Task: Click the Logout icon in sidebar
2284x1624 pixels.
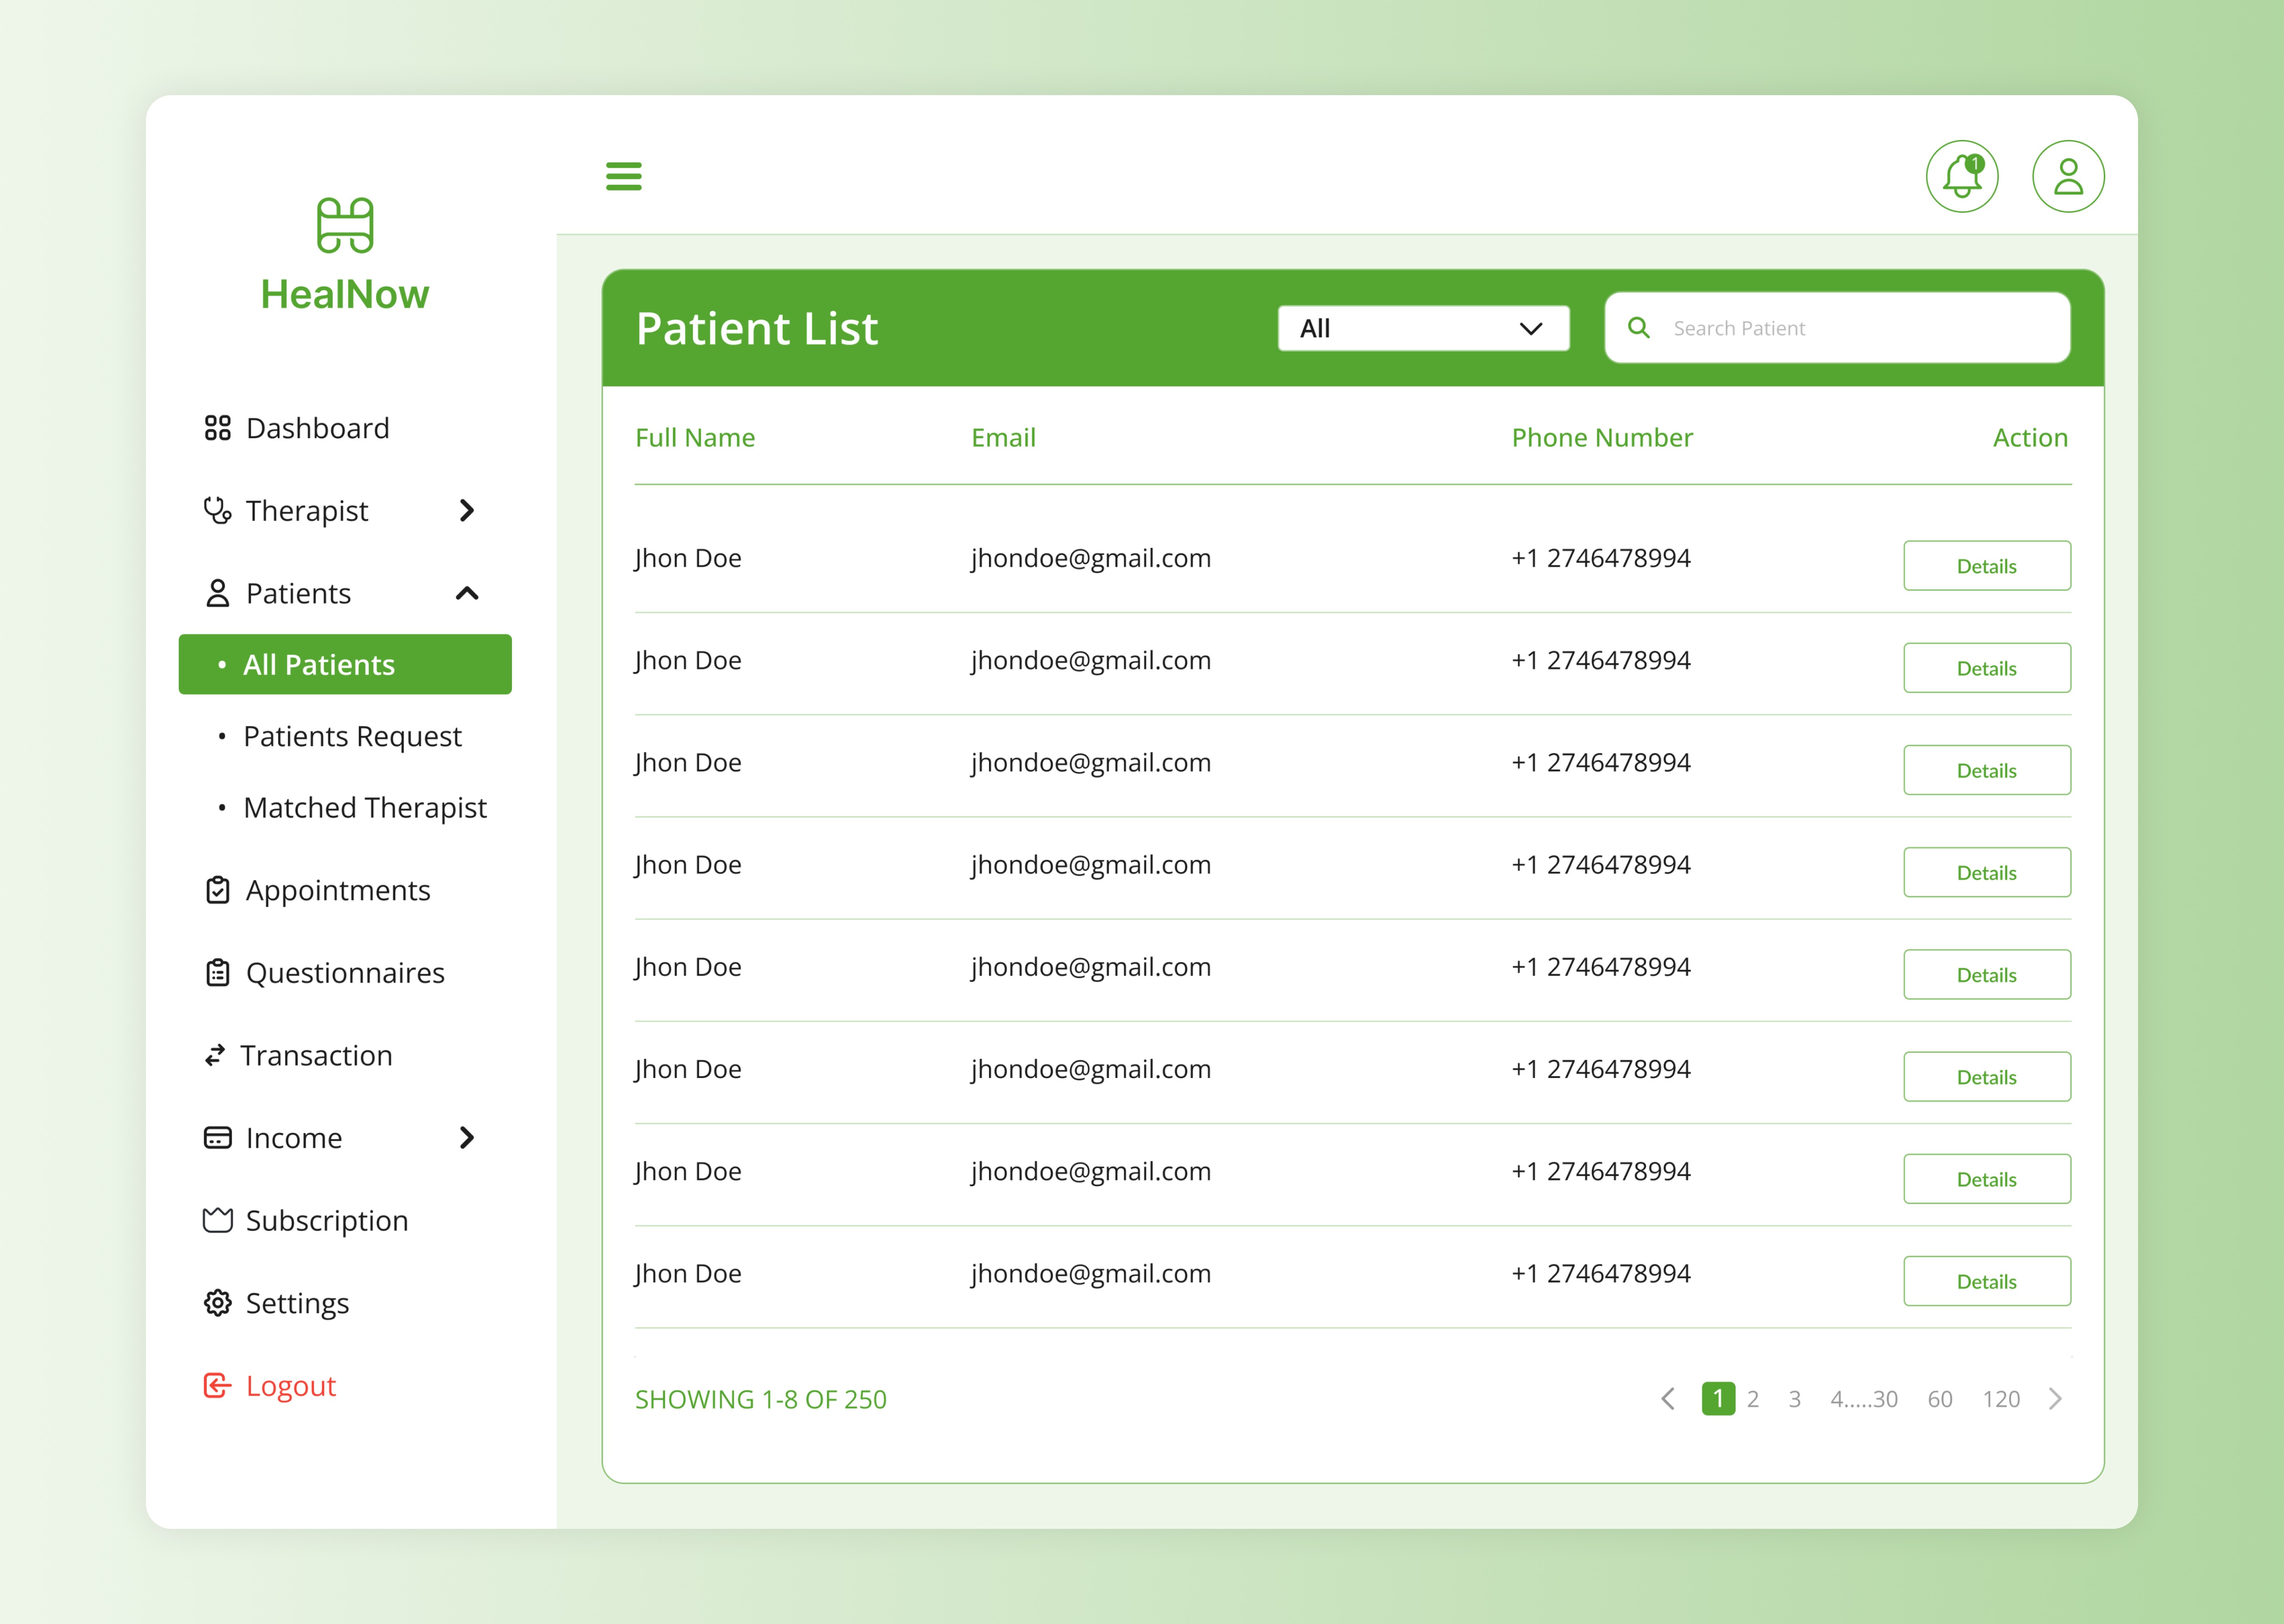Action: 217,1386
